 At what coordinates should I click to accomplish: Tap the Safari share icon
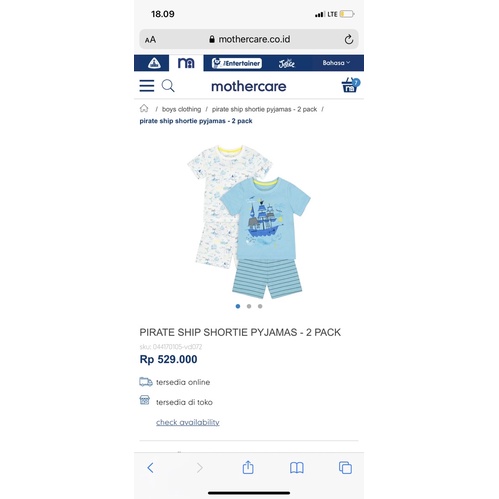click(x=248, y=467)
